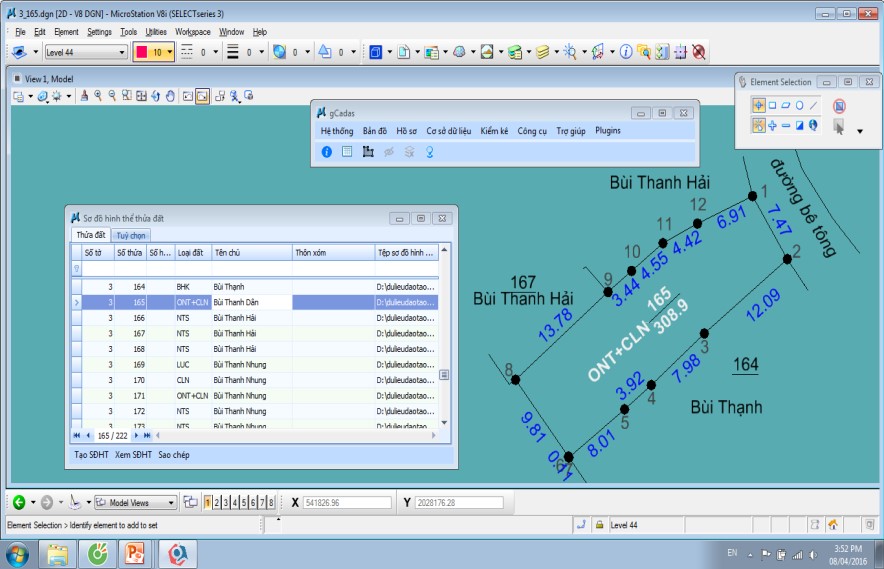Select the Line selection tool in Element Selection
The width and height of the screenshot is (884, 569).
click(x=813, y=104)
